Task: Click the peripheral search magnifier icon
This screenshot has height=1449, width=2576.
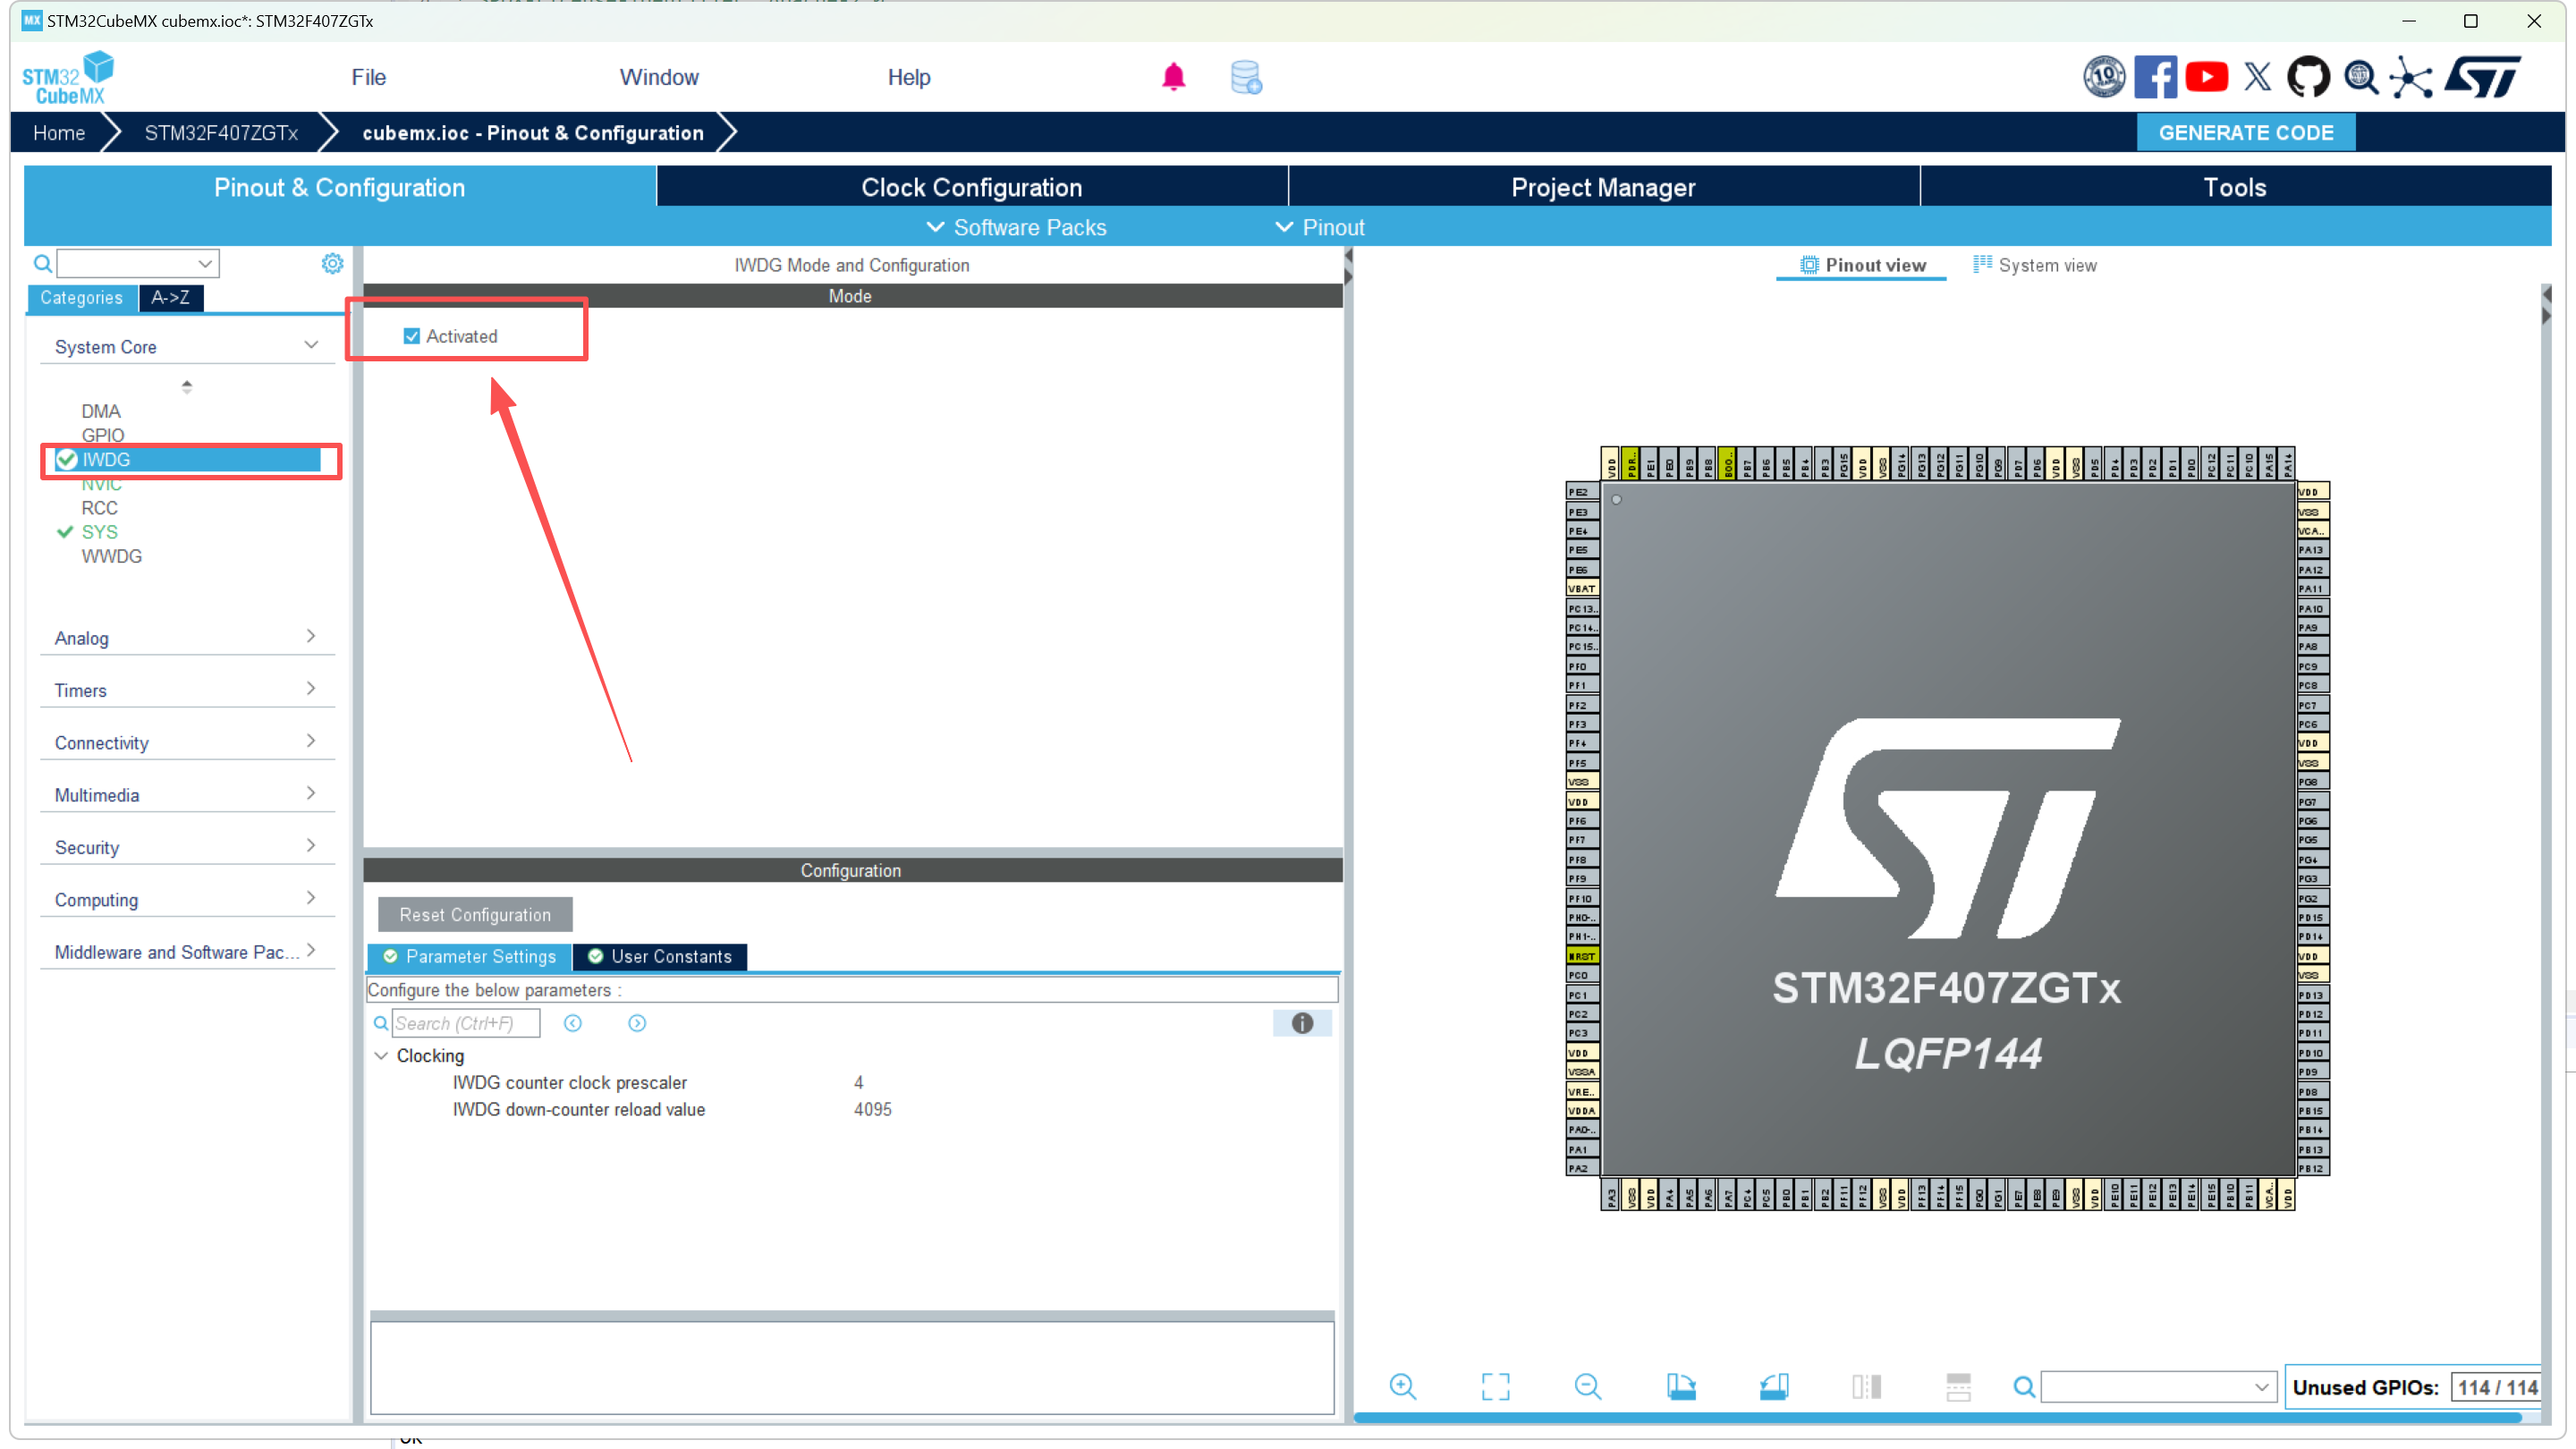Action: click(43, 264)
